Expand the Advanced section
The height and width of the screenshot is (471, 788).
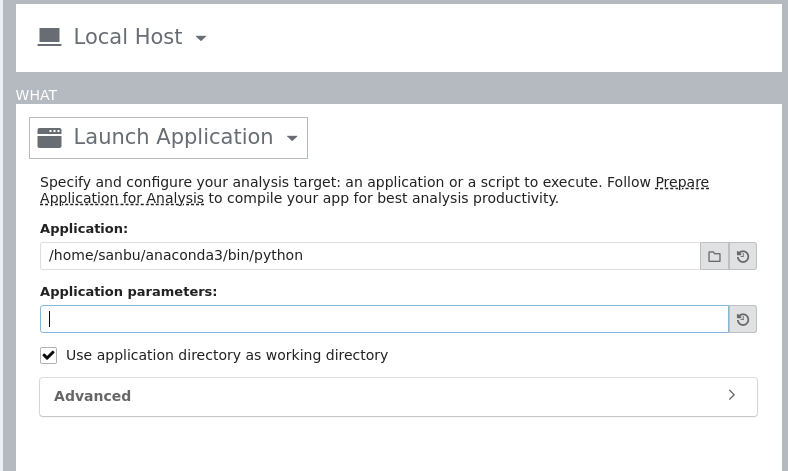click(x=399, y=397)
